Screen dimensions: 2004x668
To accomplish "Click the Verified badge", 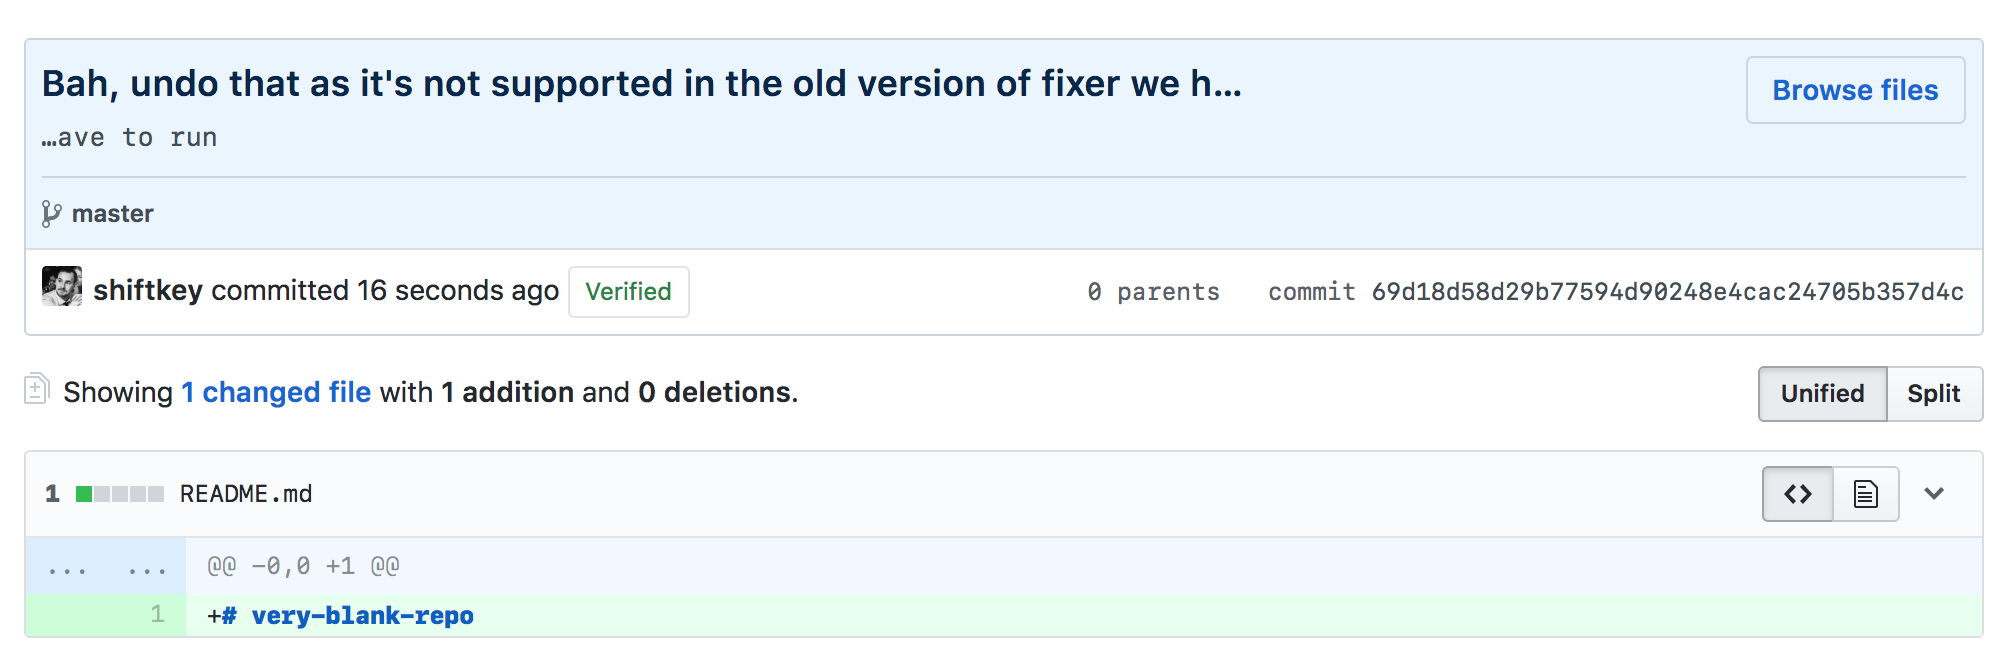I will click(x=628, y=292).
